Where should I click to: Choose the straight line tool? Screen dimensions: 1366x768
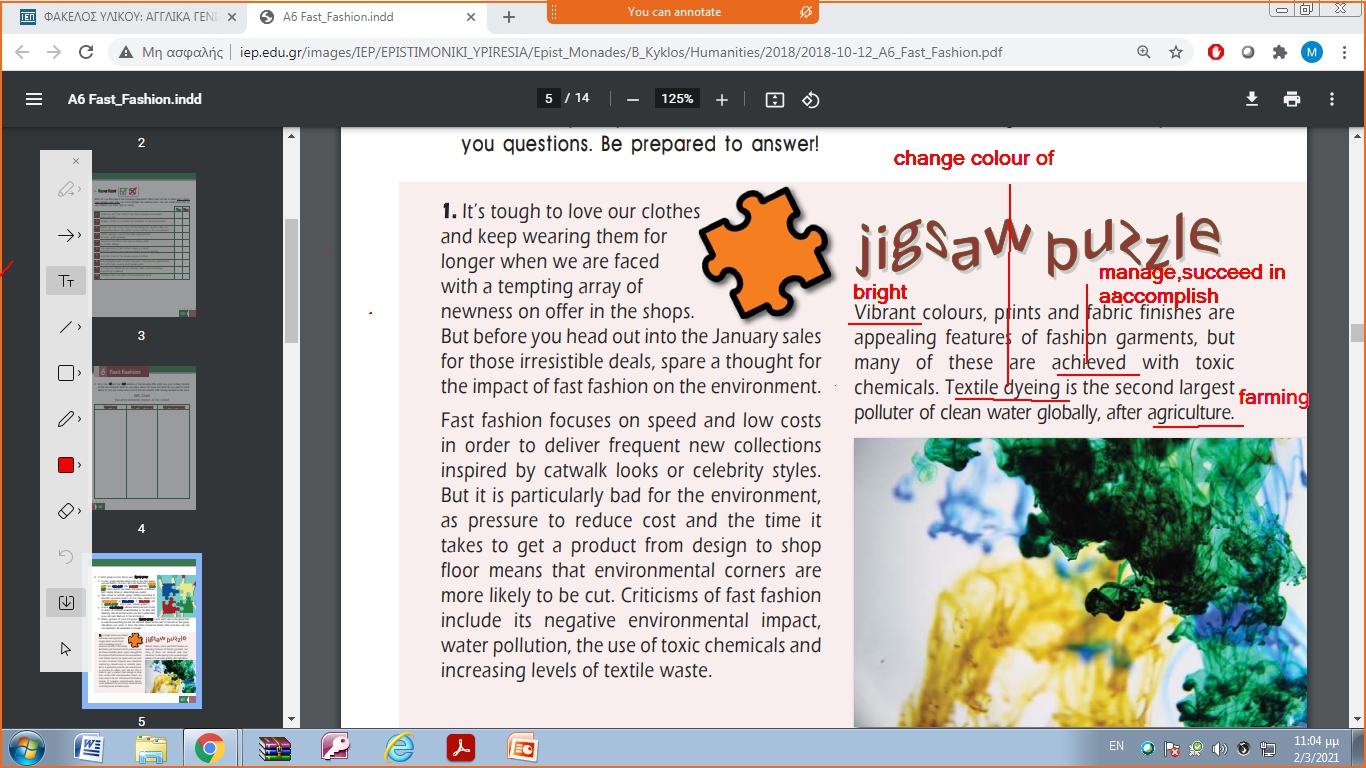click(66, 327)
